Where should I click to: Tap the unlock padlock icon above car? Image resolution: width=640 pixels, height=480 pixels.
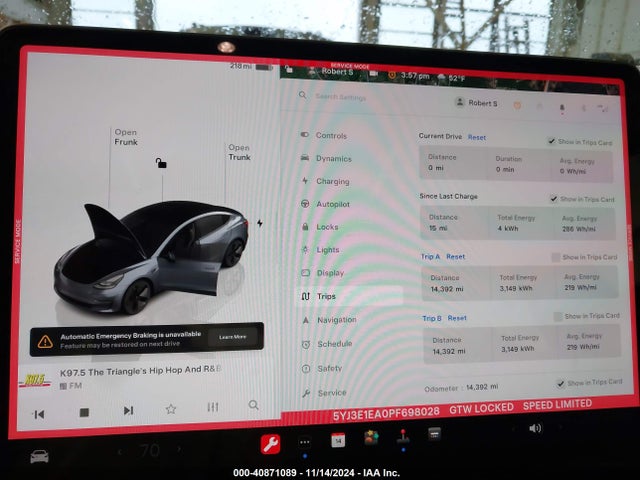click(x=161, y=163)
